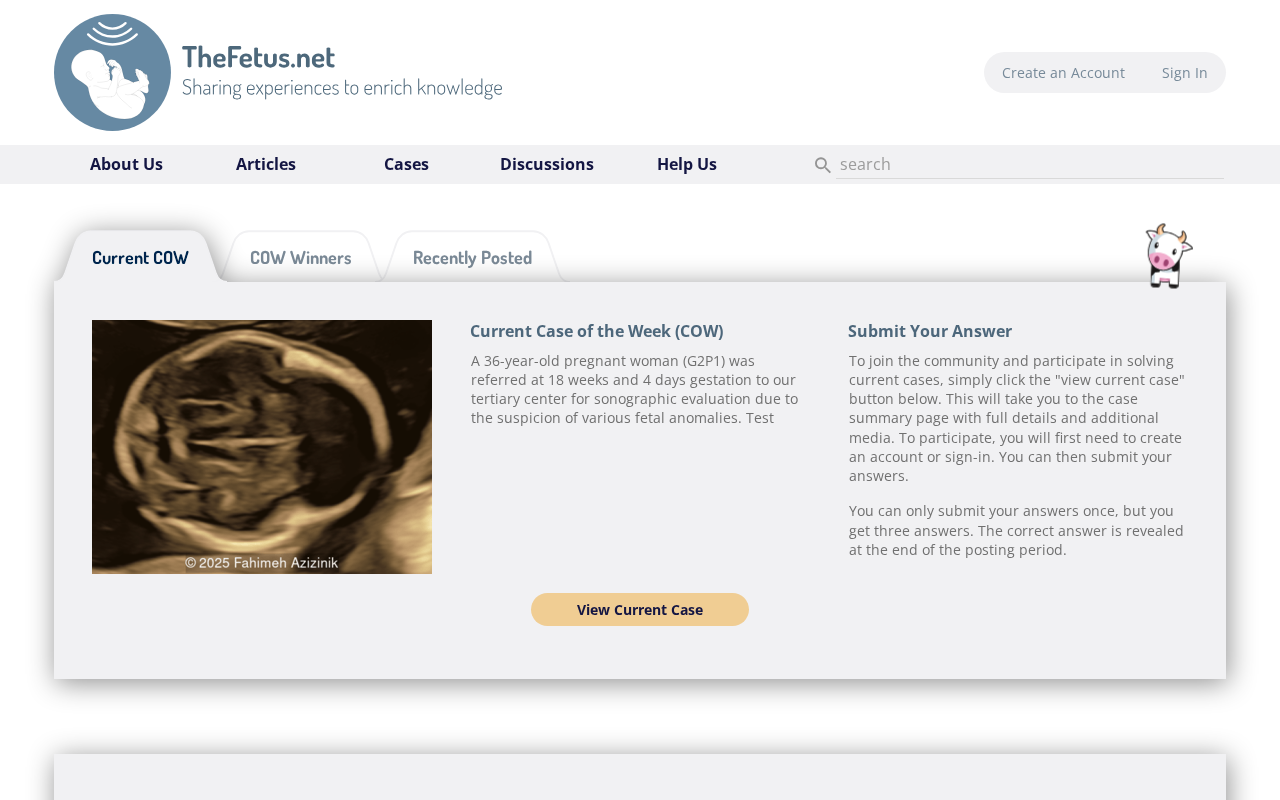Screen dimensions: 1280x800
Task: Open the Discussions menu
Action: click(x=547, y=164)
